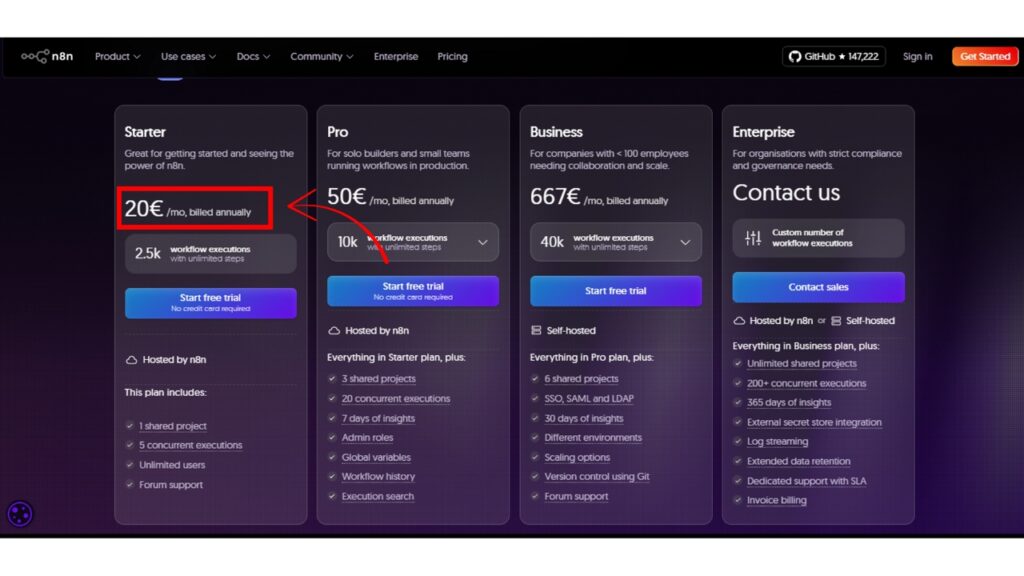Open the Pricing page from navigation

(x=452, y=57)
